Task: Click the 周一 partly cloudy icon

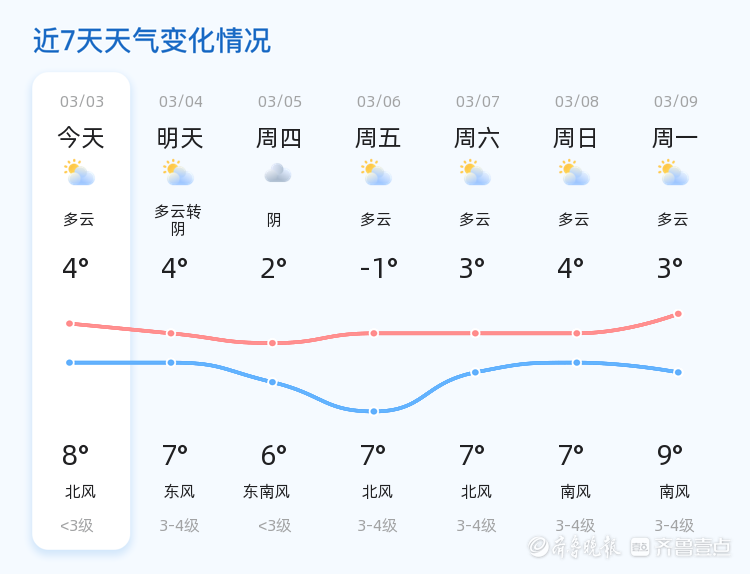Action: tap(674, 174)
